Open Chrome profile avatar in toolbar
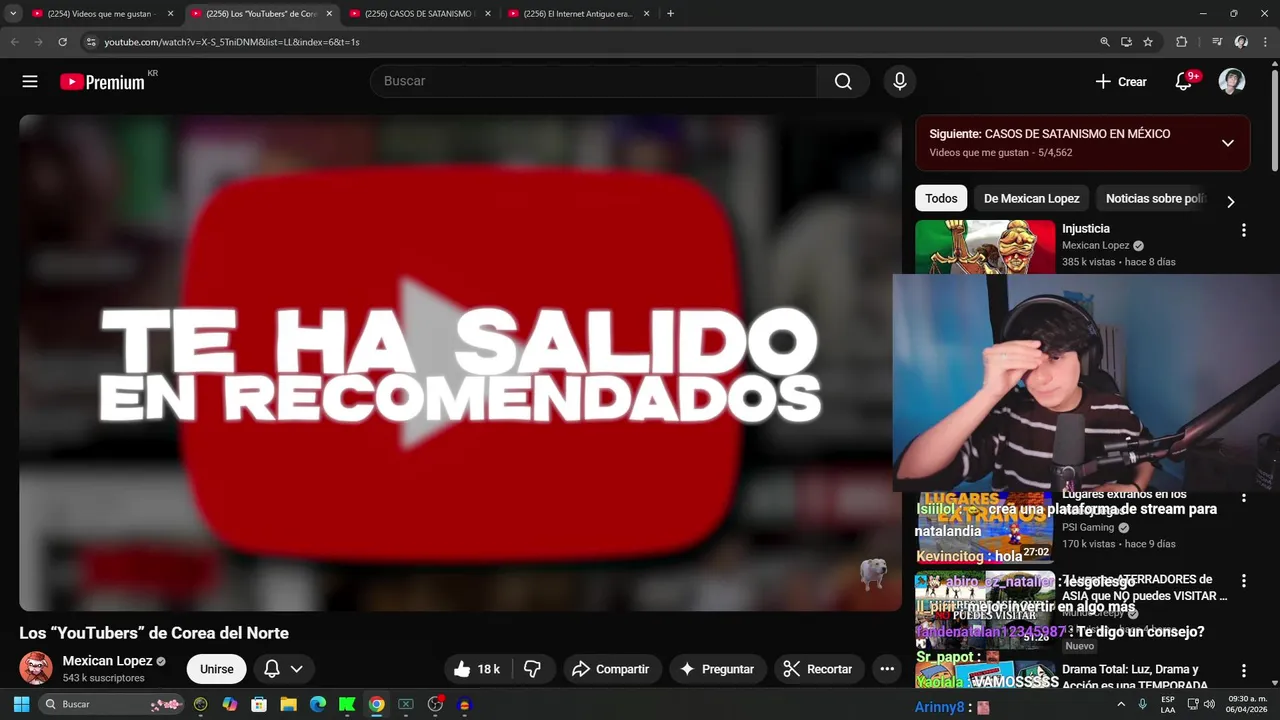The image size is (1280, 720). click(1241, 42)
